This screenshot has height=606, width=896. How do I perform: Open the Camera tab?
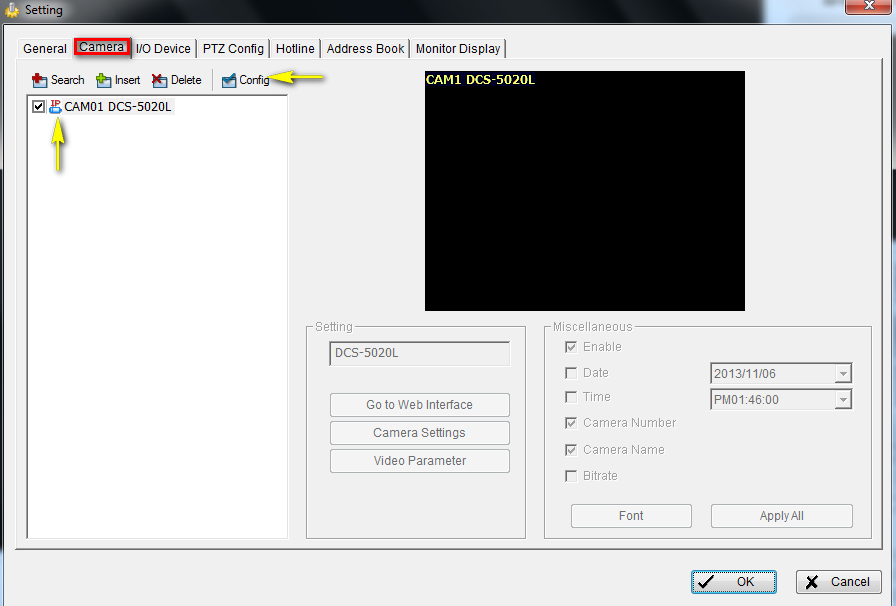[102, 47]
